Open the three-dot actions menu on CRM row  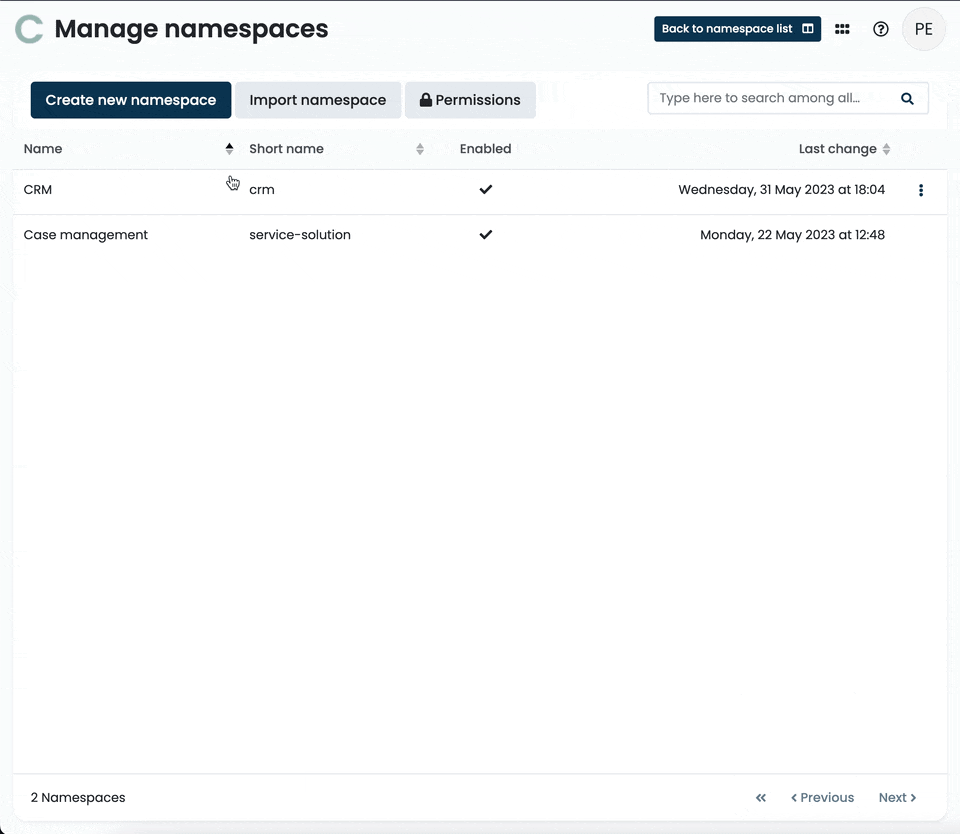[921, 190]
